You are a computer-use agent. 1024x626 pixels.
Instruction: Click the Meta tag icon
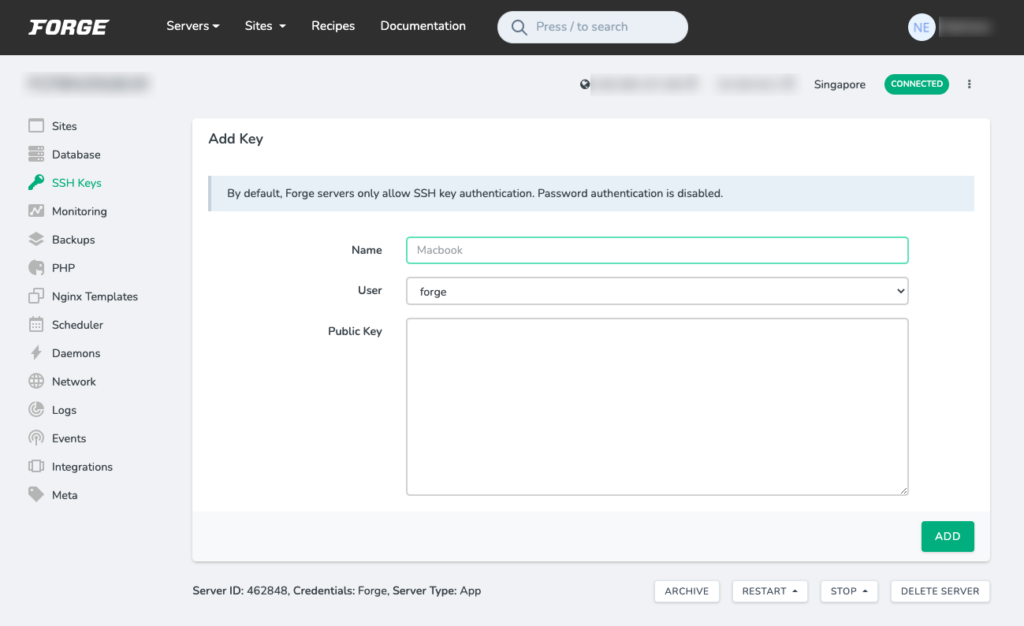(x=36, y=494)
